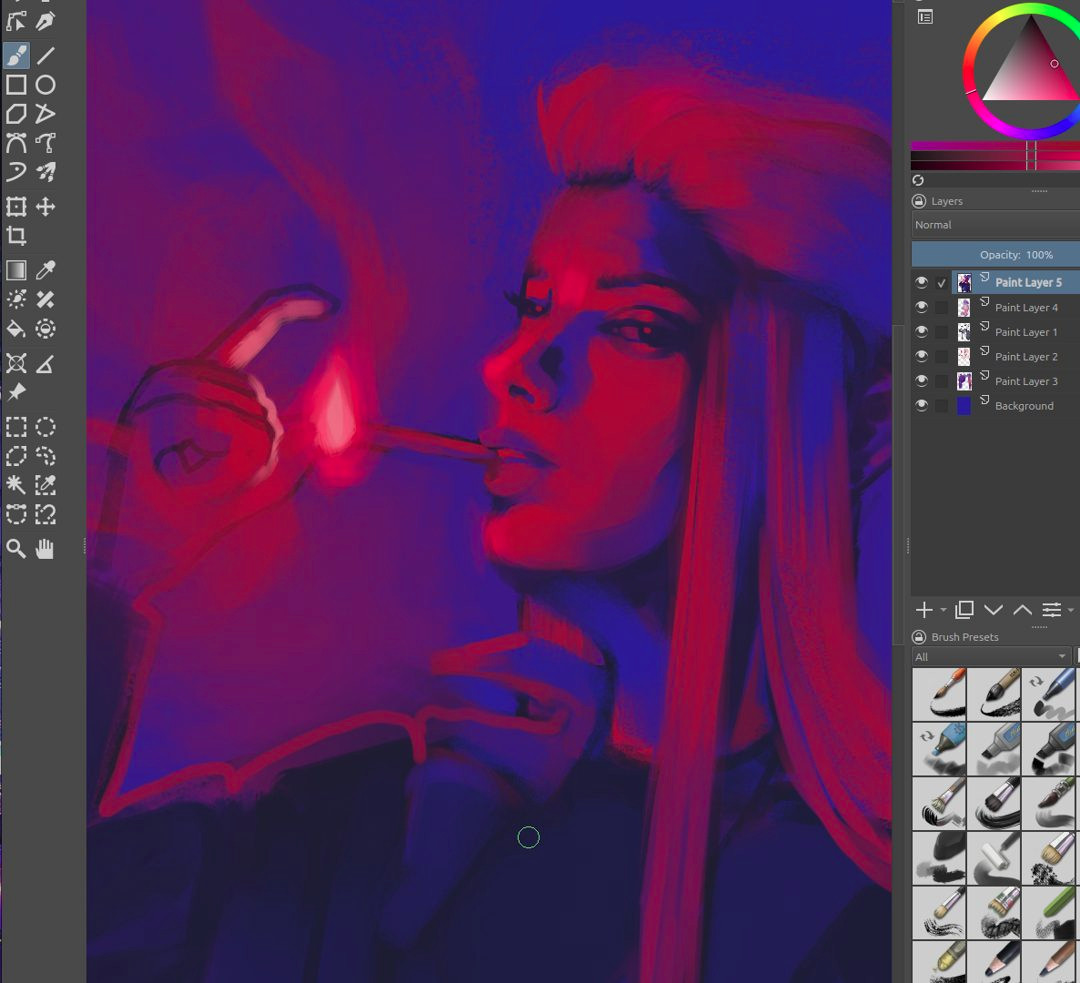Select the paint roller brush preset

[x=994, y=858]
